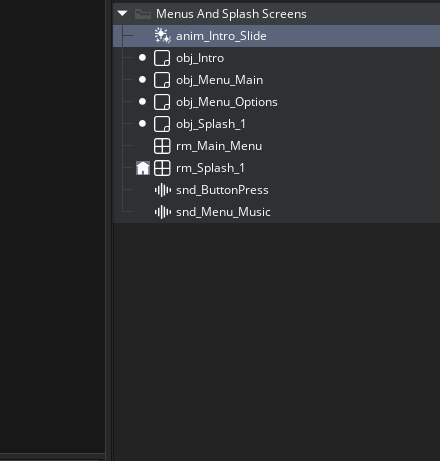This screenshot has width=440, height=461.
Task: Click the obj_Menu_Options object icon
Action: click(162, 102)
